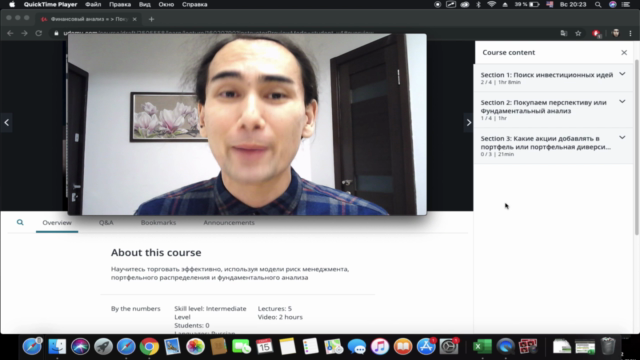Open Maps from the Dock

(x=333, y=347)
